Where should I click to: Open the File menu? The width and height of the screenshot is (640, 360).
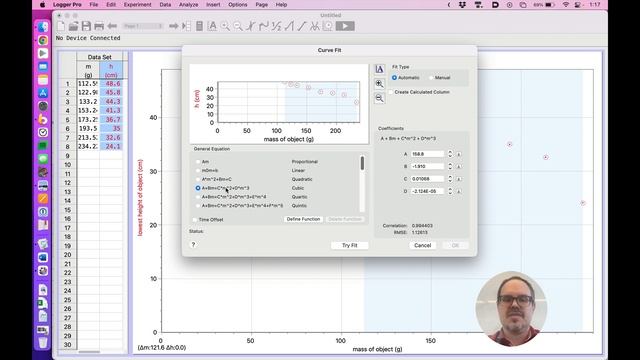(x=93, y=5)
